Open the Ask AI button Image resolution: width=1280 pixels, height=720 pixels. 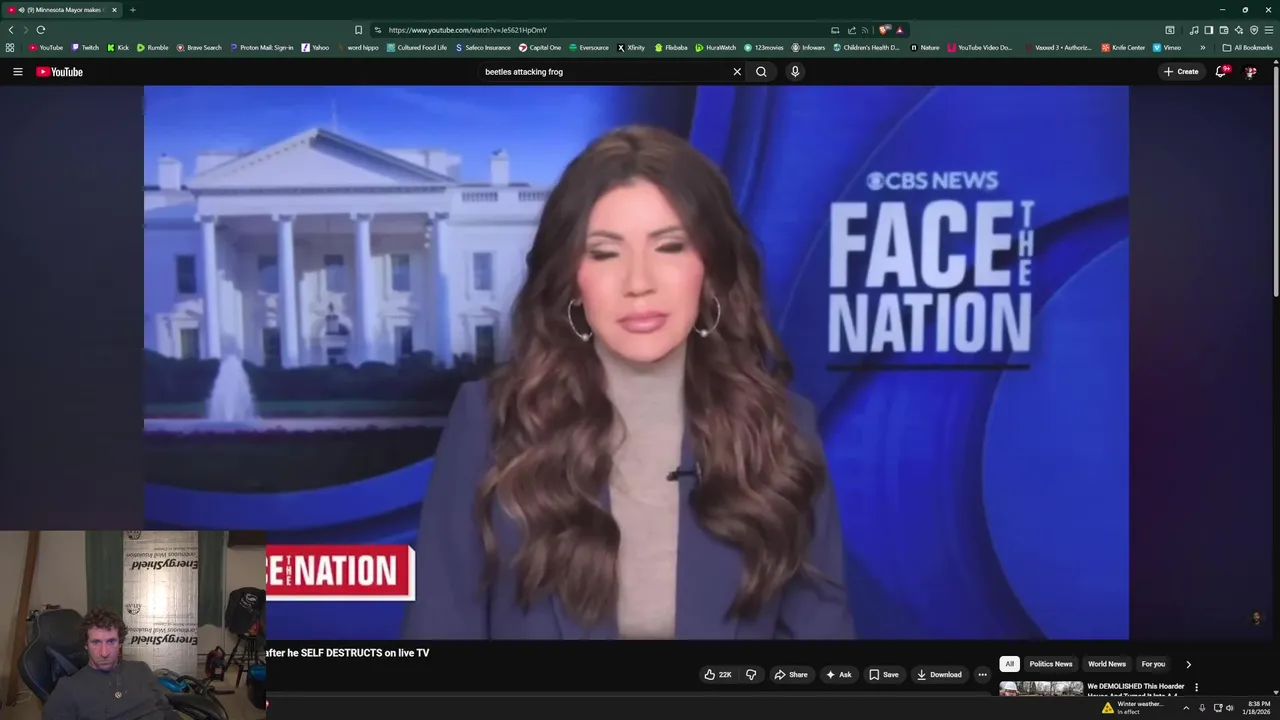coord(838,675)
